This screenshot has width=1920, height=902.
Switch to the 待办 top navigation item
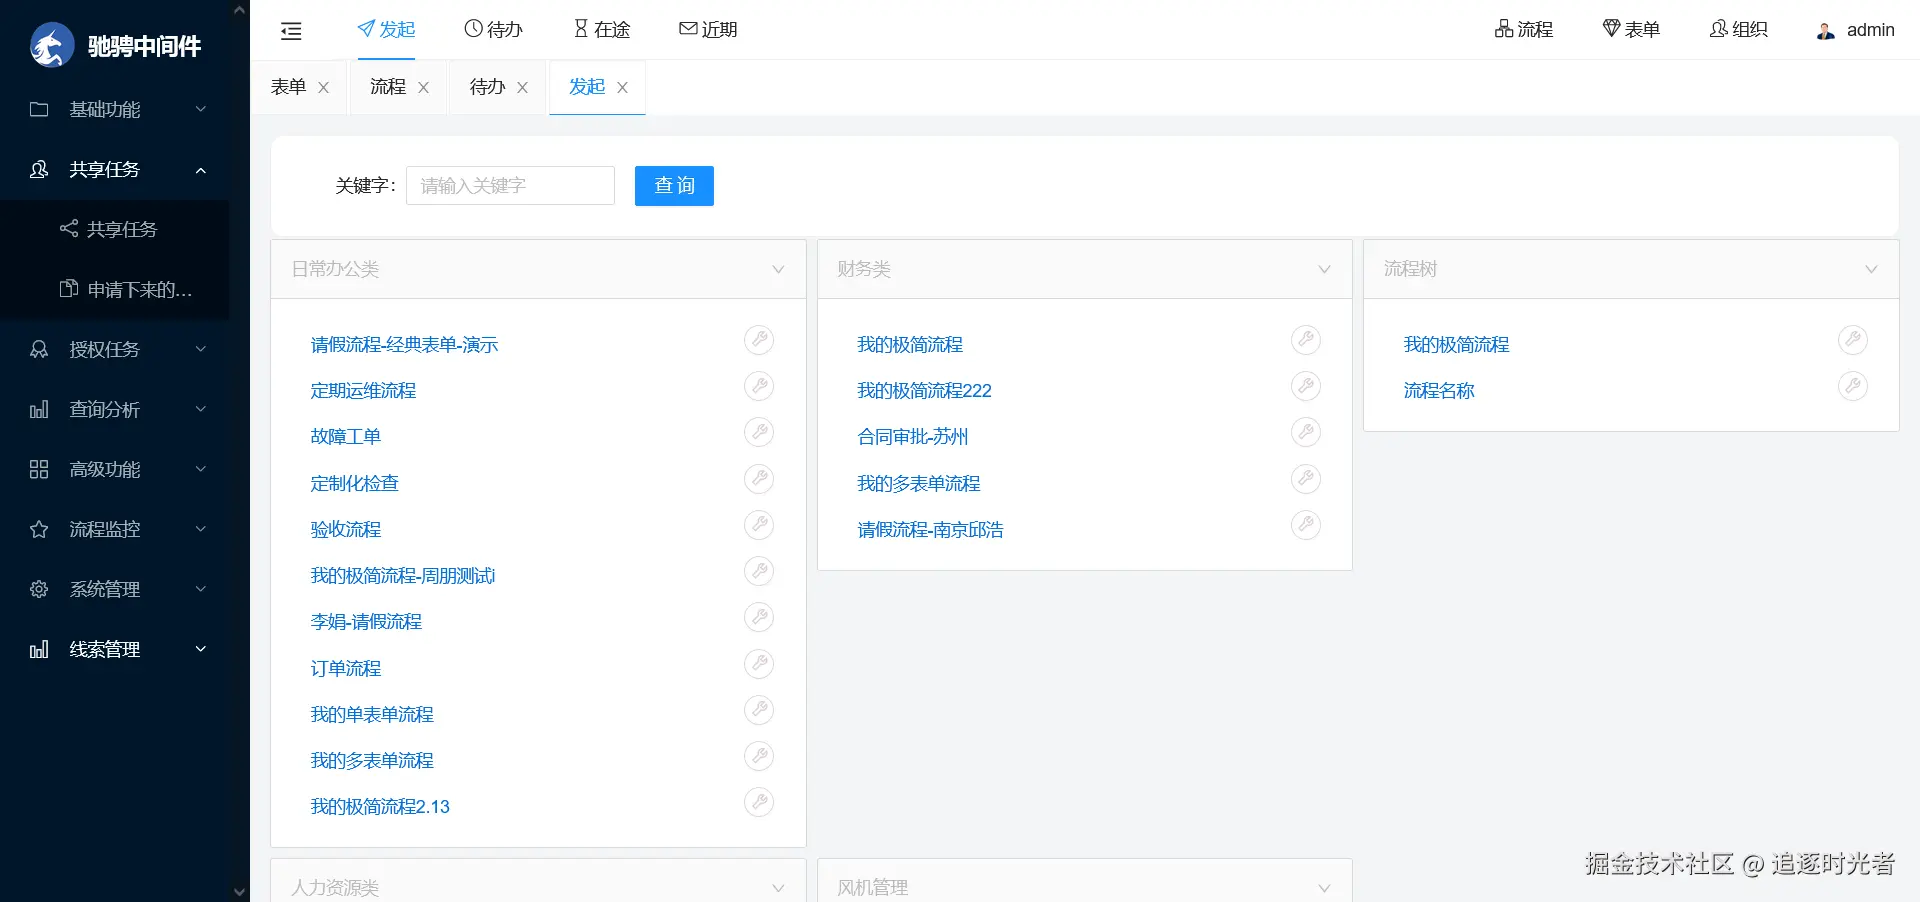(494, 30)
